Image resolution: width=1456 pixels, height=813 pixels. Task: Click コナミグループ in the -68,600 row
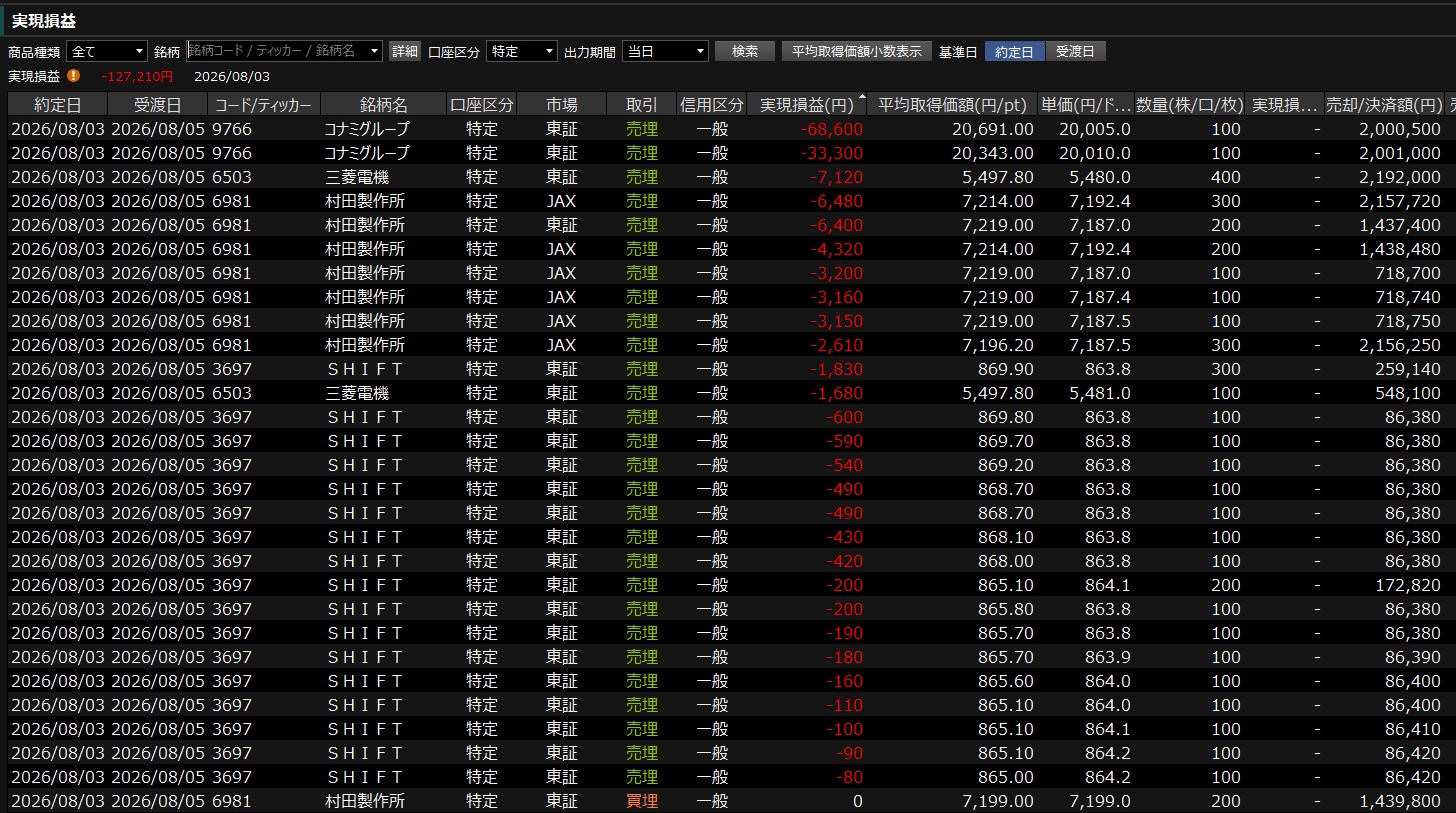pos(367,129)
